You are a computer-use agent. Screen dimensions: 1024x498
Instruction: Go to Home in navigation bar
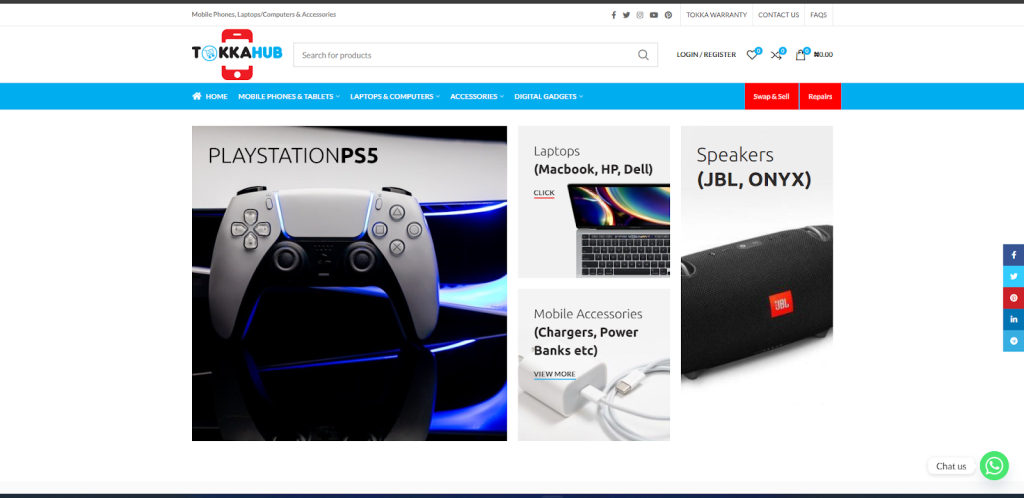pos(210,97)
